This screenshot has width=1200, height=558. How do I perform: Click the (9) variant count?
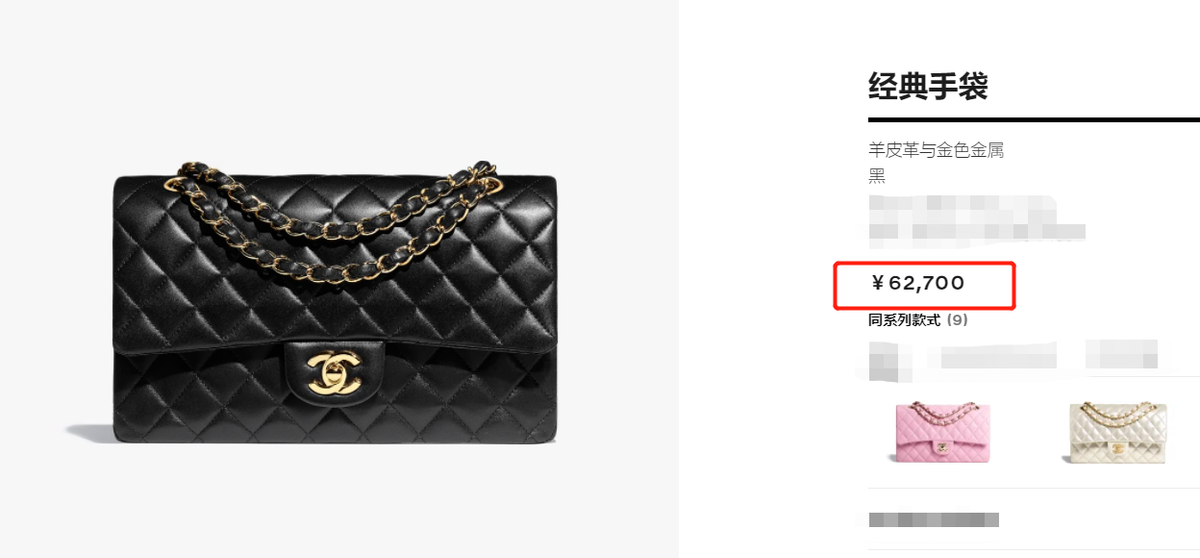[957, 321]
